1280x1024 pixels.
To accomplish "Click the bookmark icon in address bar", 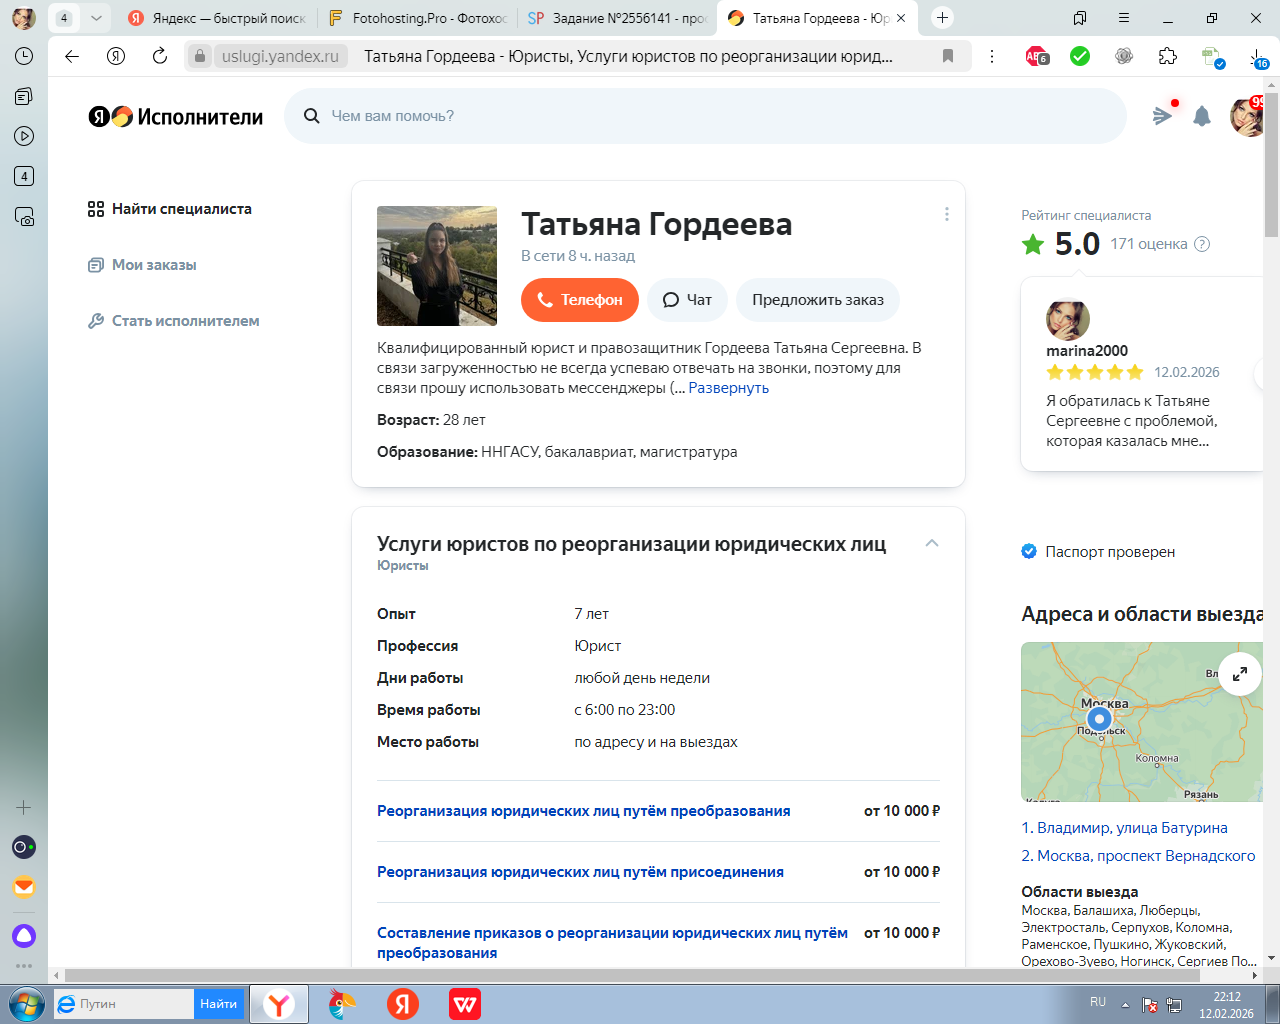I will tap(948, 56).
